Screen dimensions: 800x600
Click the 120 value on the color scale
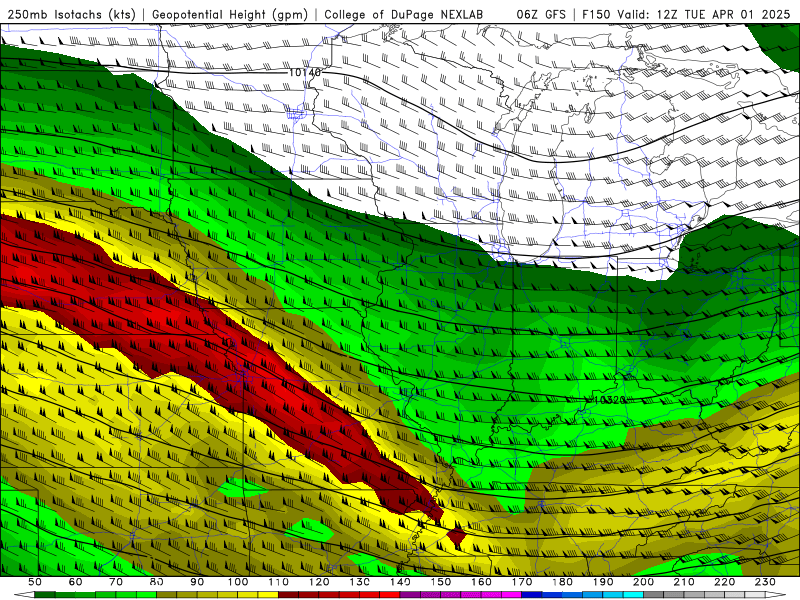319,582
